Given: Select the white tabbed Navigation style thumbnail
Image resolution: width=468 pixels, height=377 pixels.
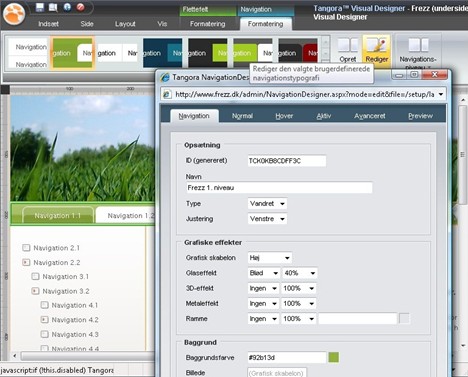Looking at the screenshot, I should 118,53.
